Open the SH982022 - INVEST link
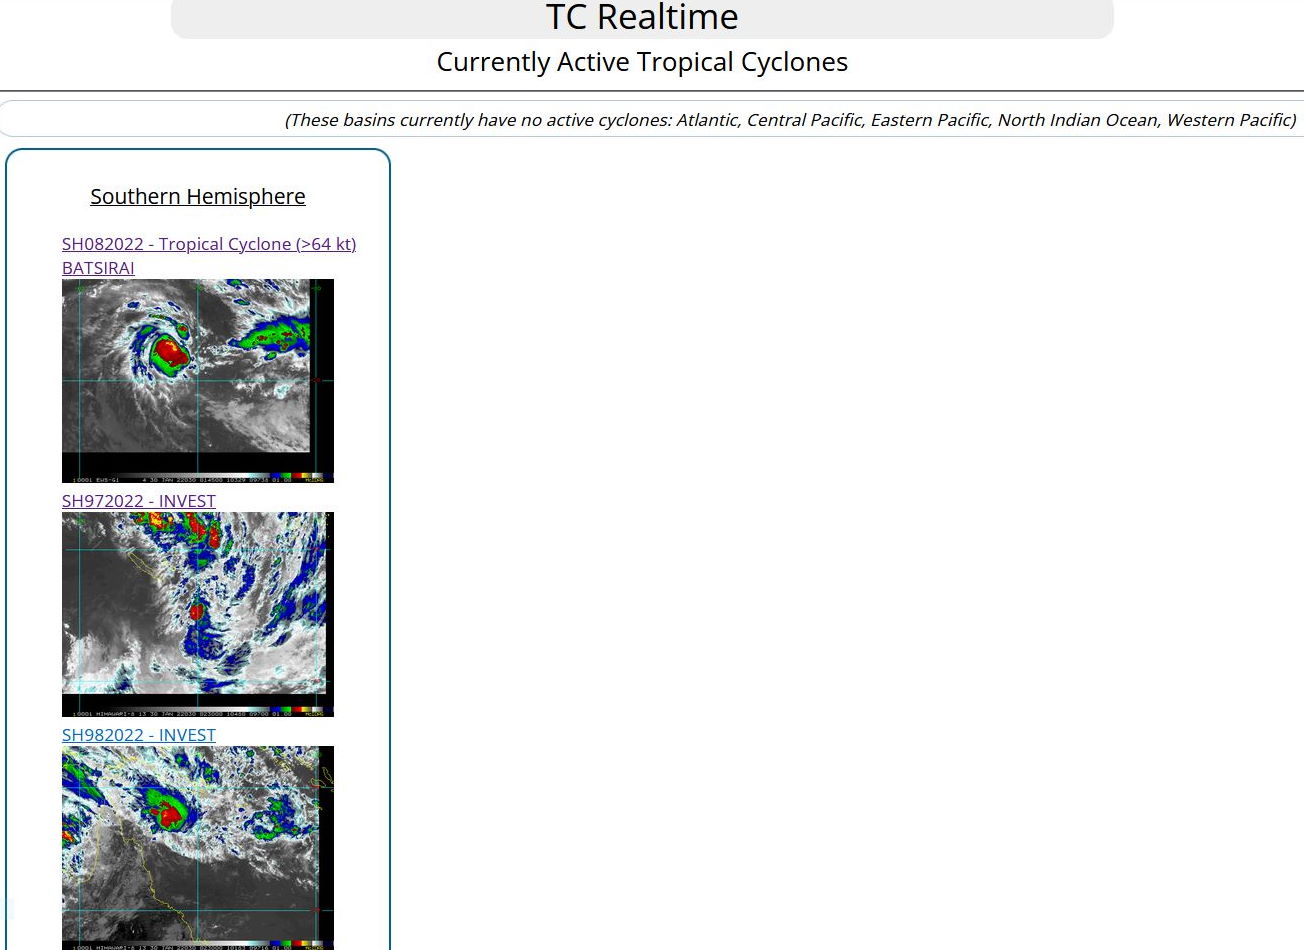Image resolution: width=1304 pixels, height=950 pixels. pos(138,735)
